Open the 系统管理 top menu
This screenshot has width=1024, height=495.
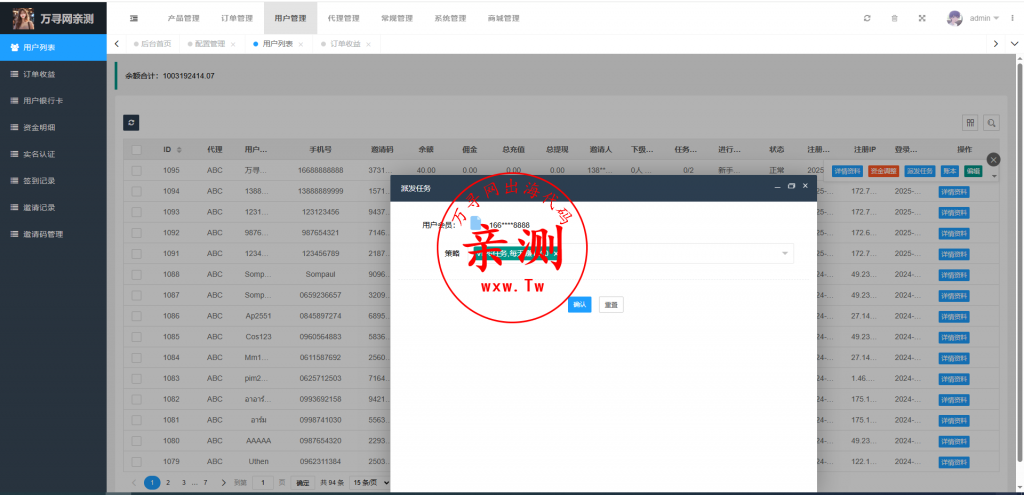tap(450, 18)
